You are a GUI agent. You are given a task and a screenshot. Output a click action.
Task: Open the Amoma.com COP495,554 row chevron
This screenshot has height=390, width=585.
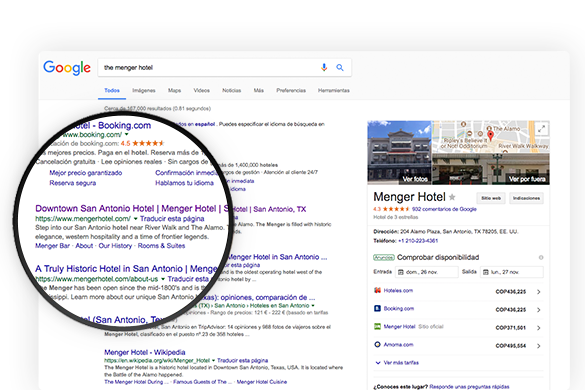[x=538, y=346]
